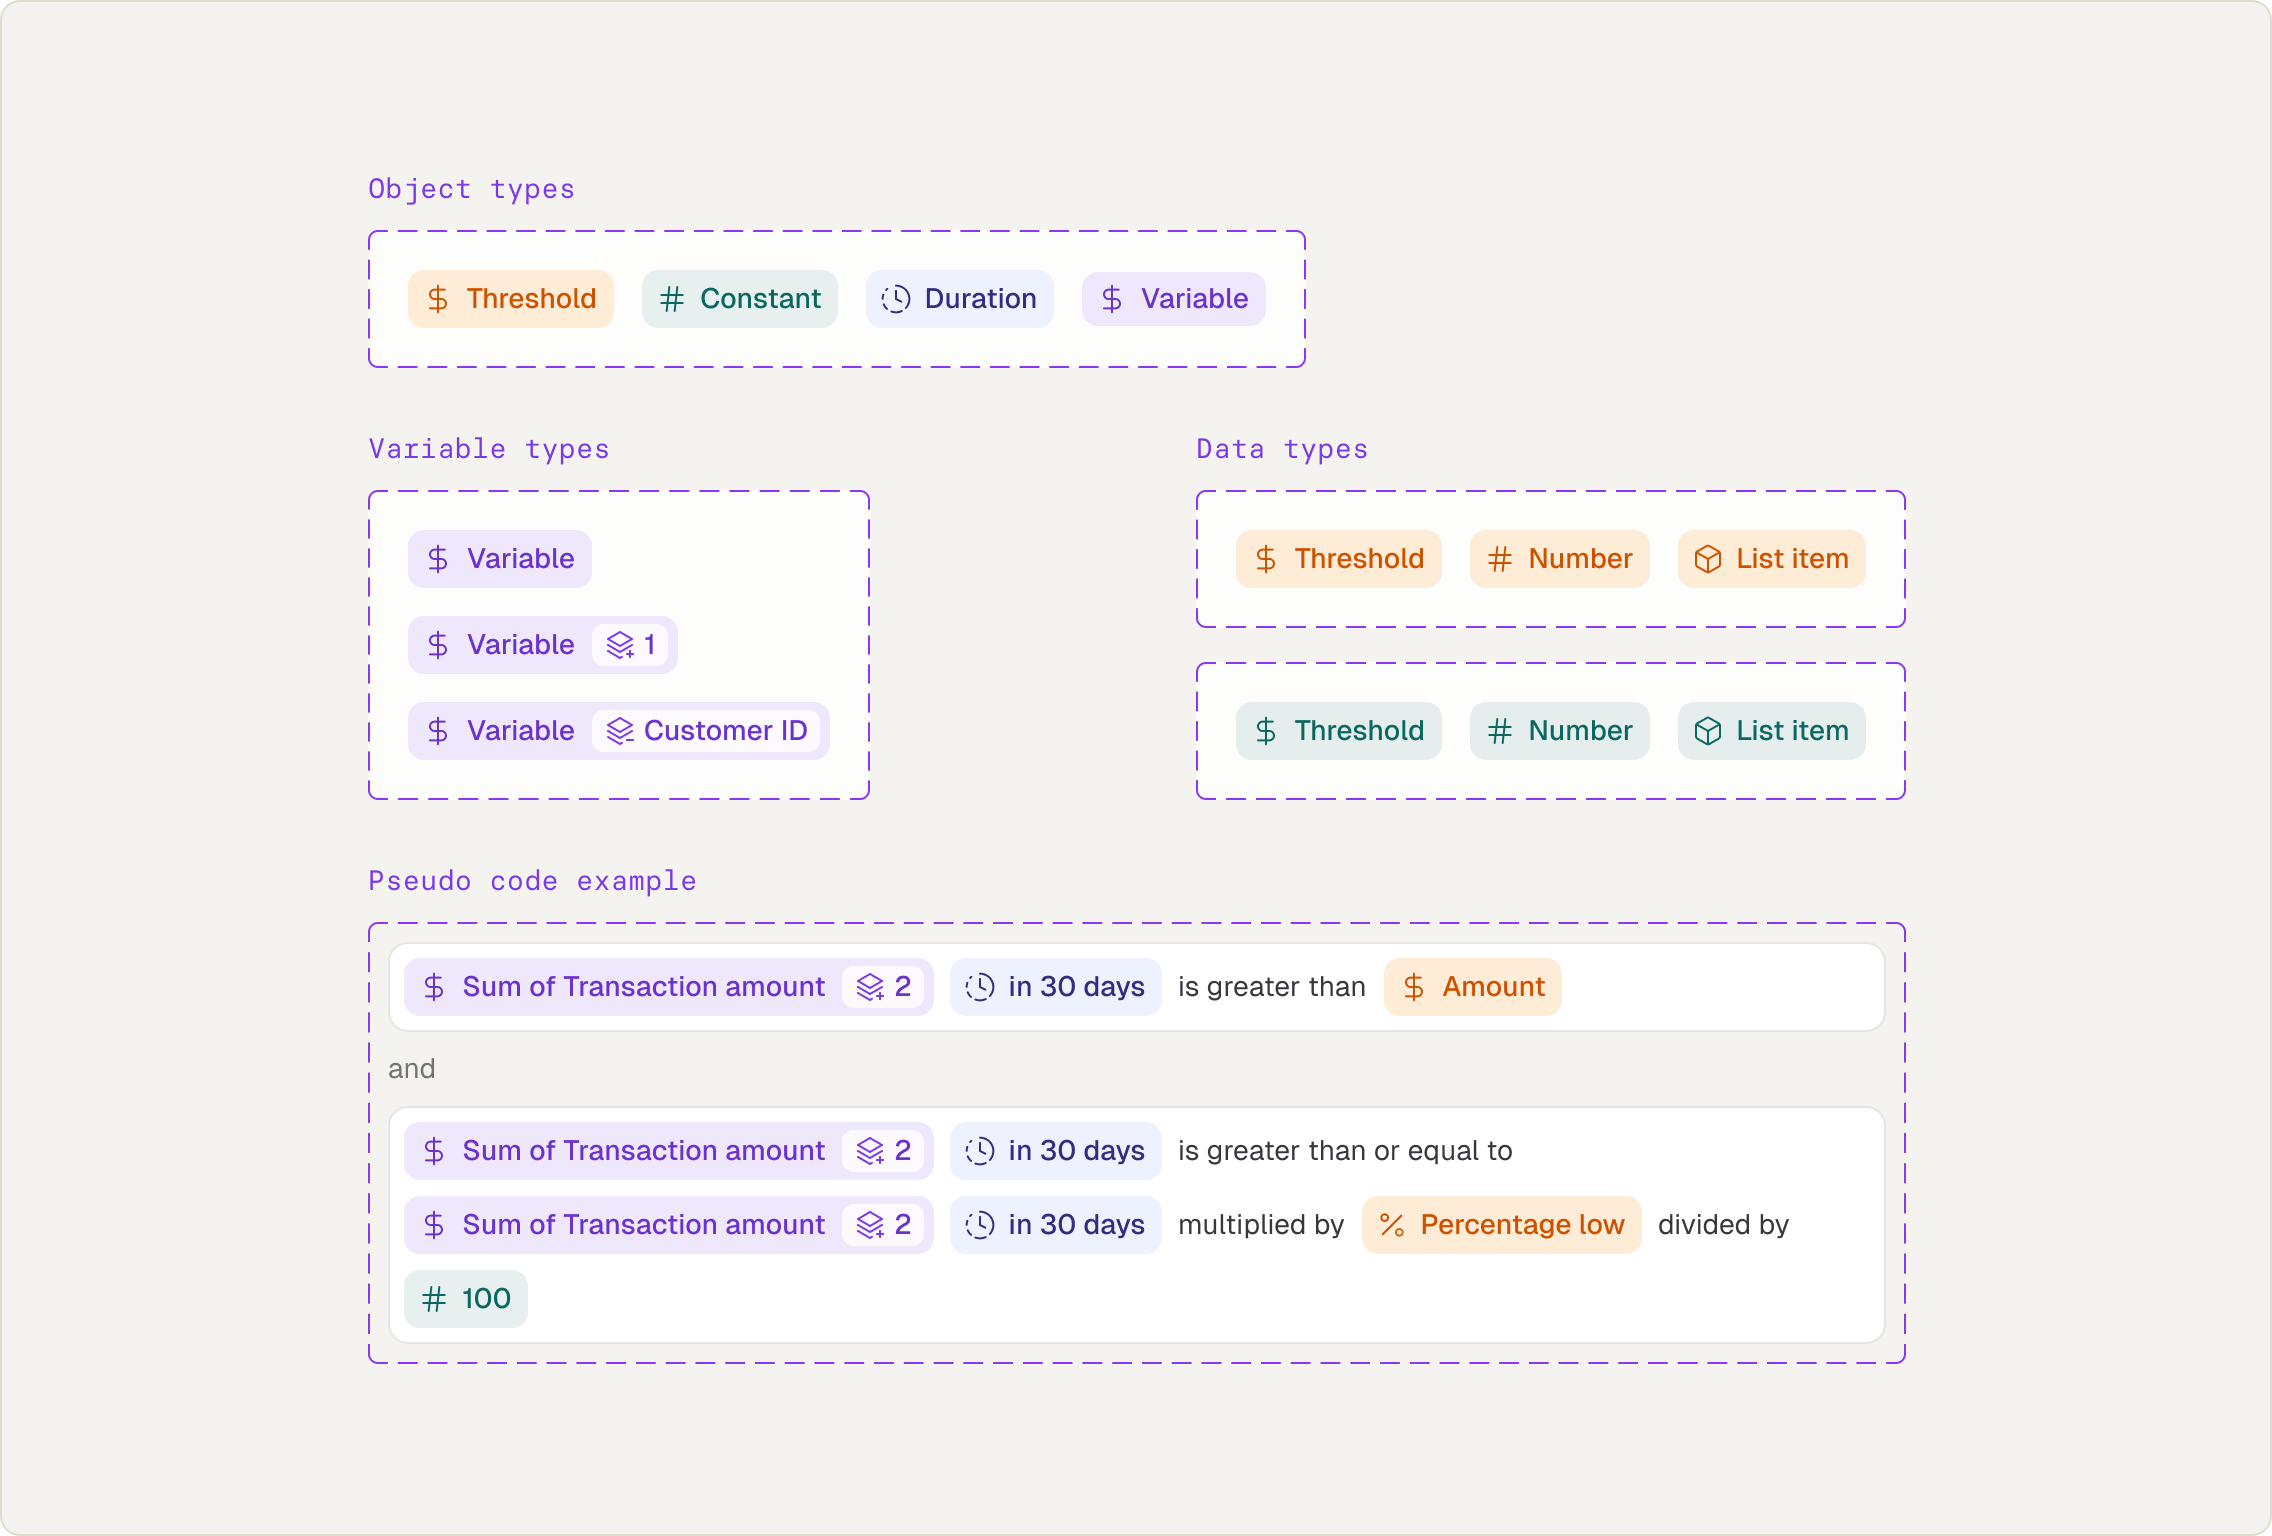Select the orange Threshold chip under Data types
The width and height of the screenshot is (2272, 1536).
[1339, 559]
